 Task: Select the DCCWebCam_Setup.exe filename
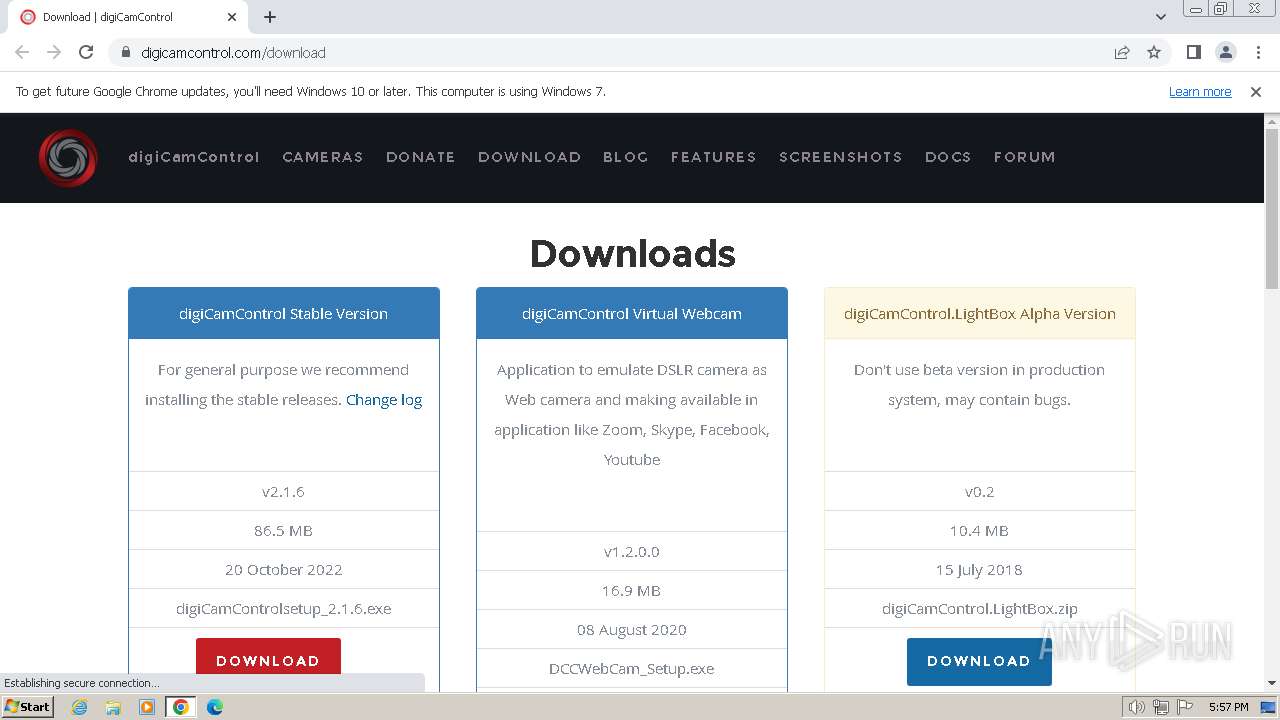632,668
